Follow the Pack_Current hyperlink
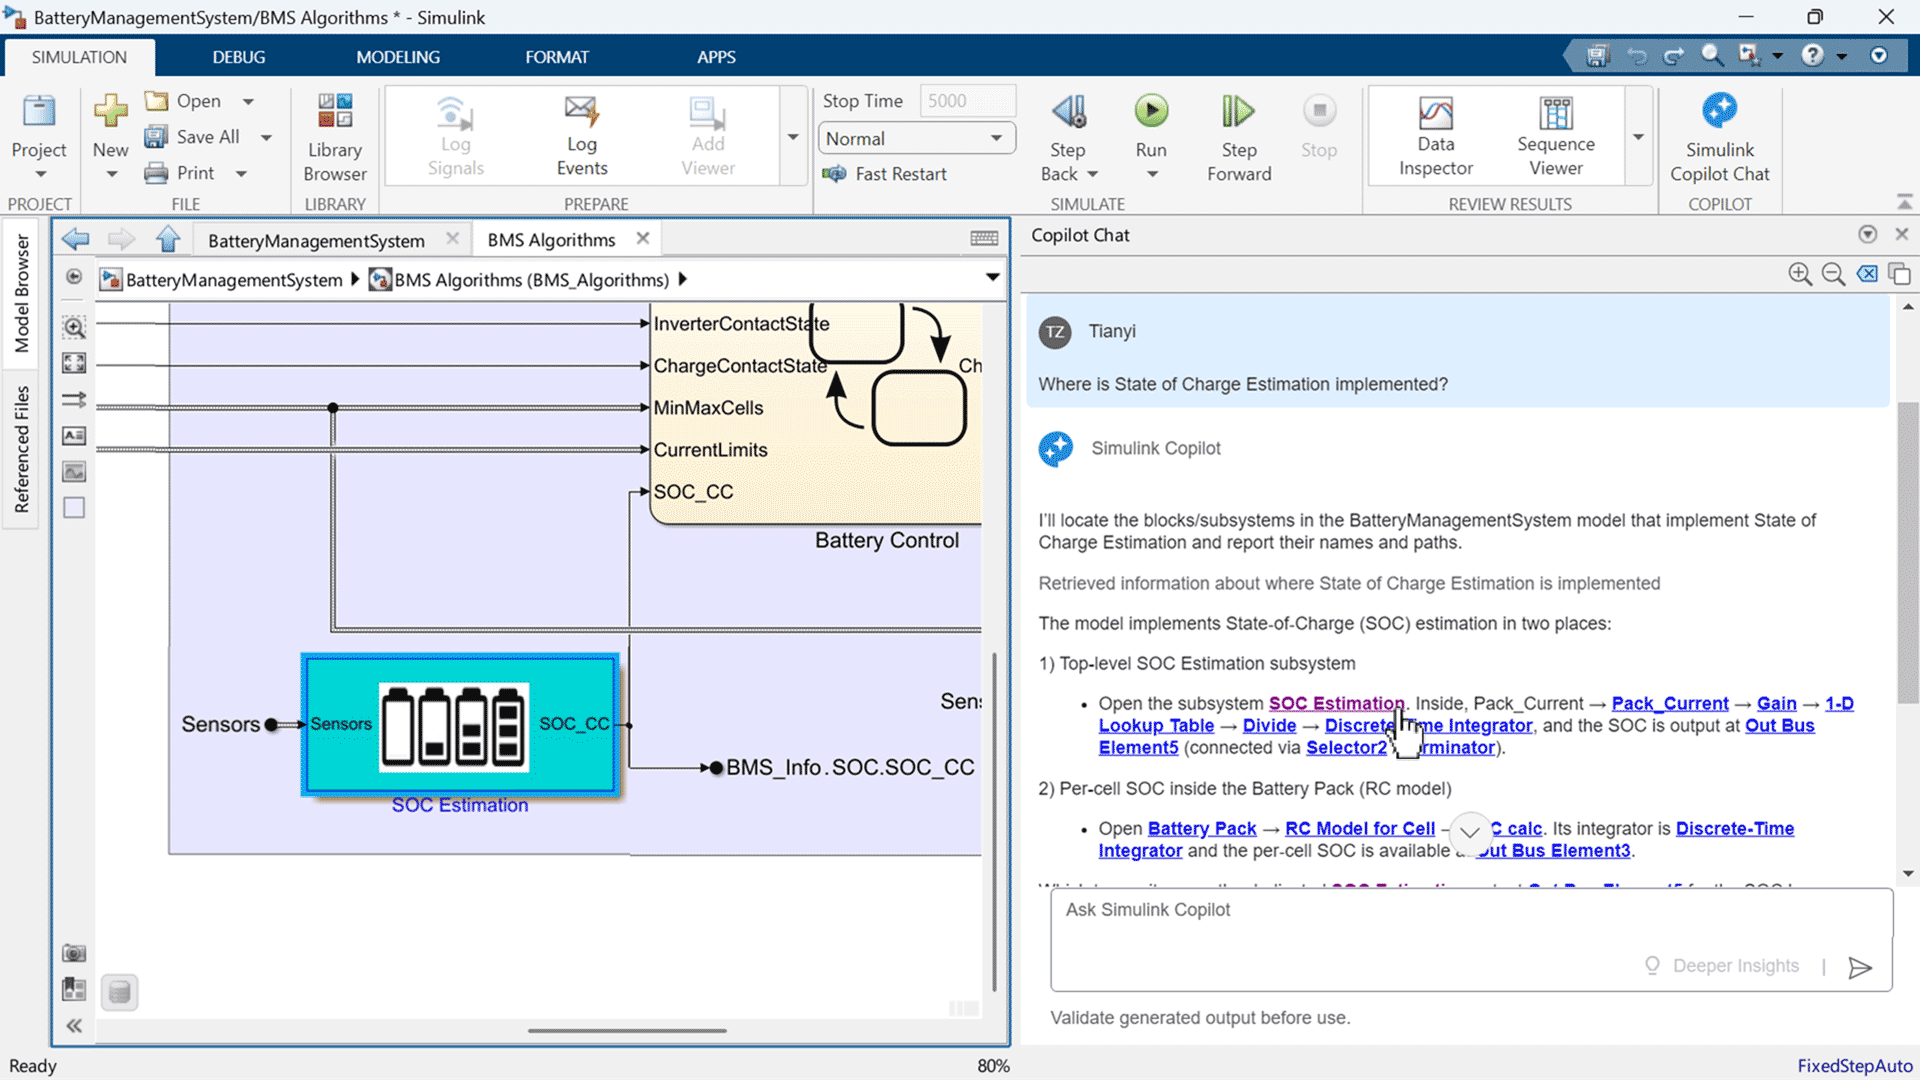This screenshot has width=1920, height=1080. coord(1669,703)
